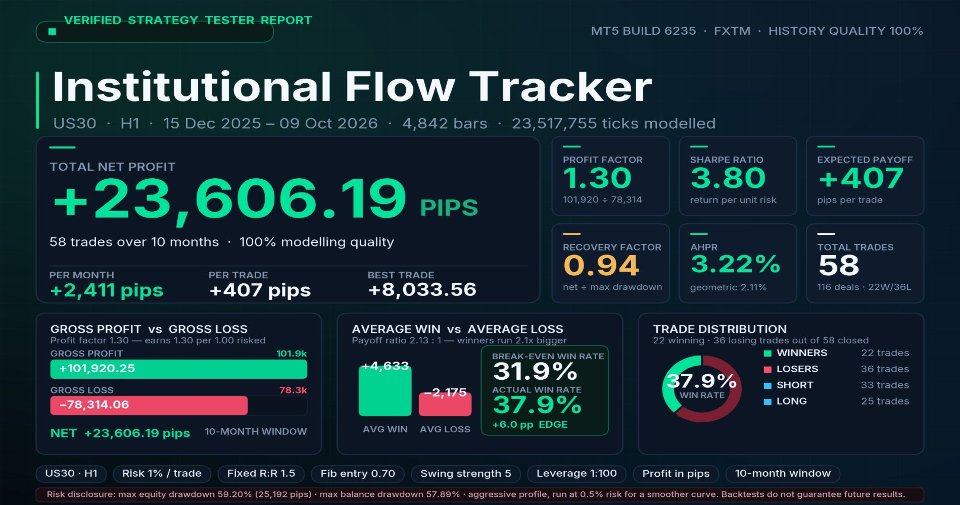The height and width of the screenshot is (505, 960).
Task: Select the HISTORY QUALITY 100% text
Action: 846,31
